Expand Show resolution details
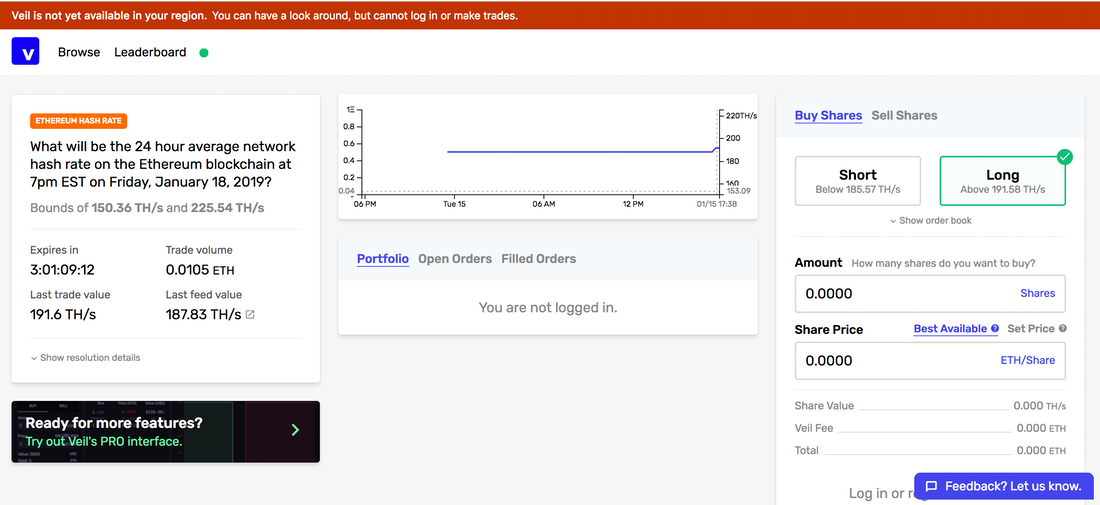The width and height of the screenshot is (1100, 505). 85,358
